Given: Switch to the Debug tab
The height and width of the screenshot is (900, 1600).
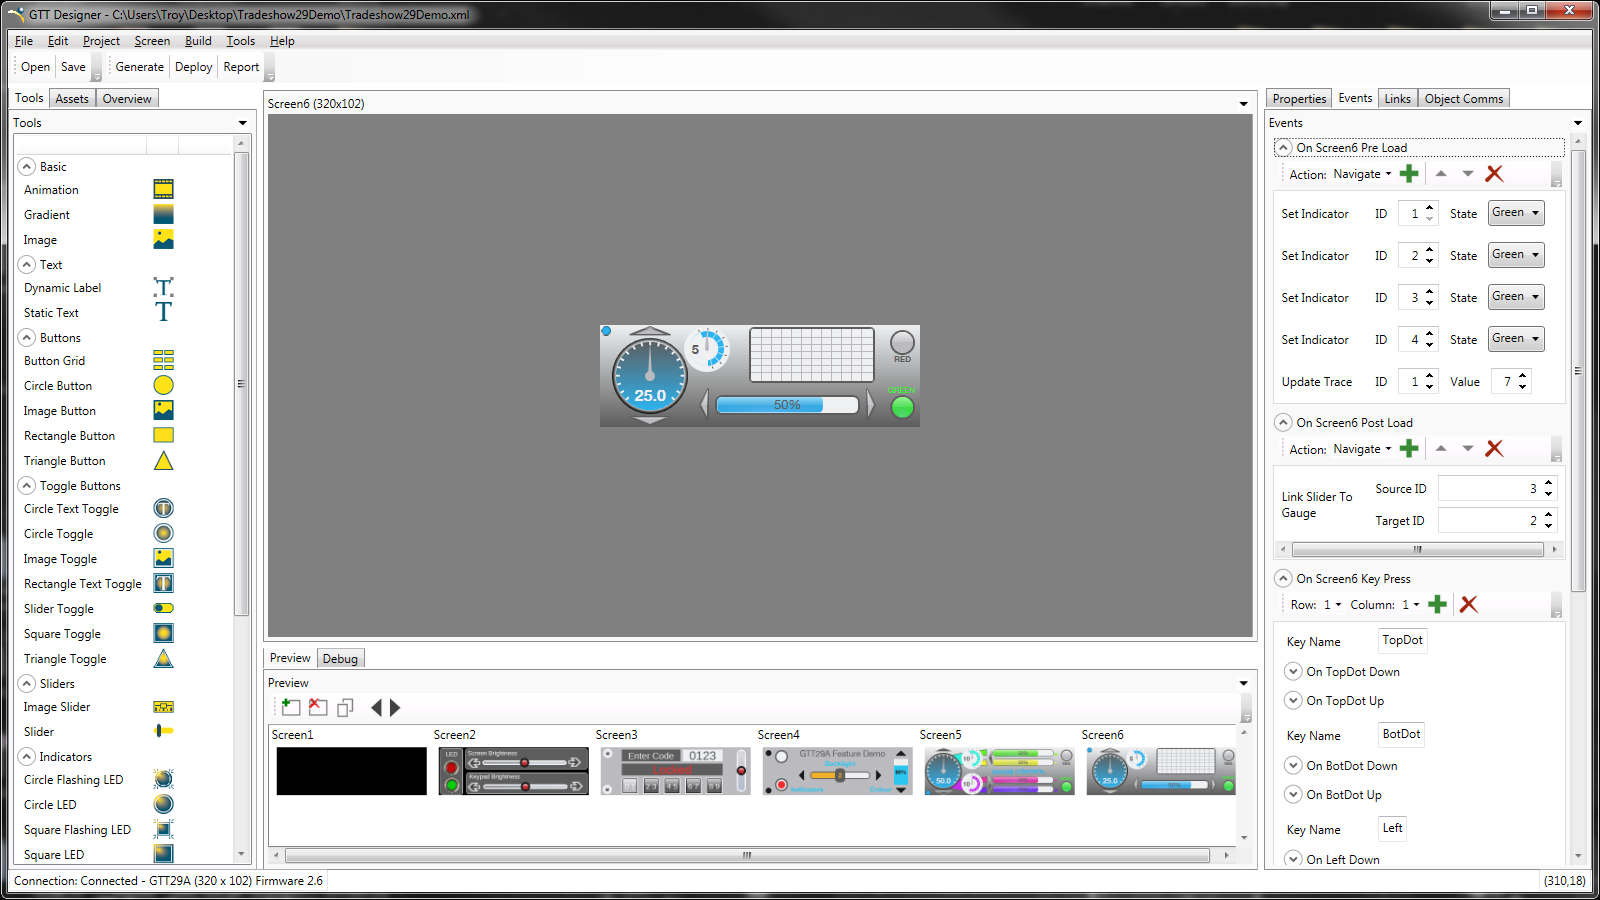Looking at the screenshot, I should pyautogui.click(x=340, y=658).
